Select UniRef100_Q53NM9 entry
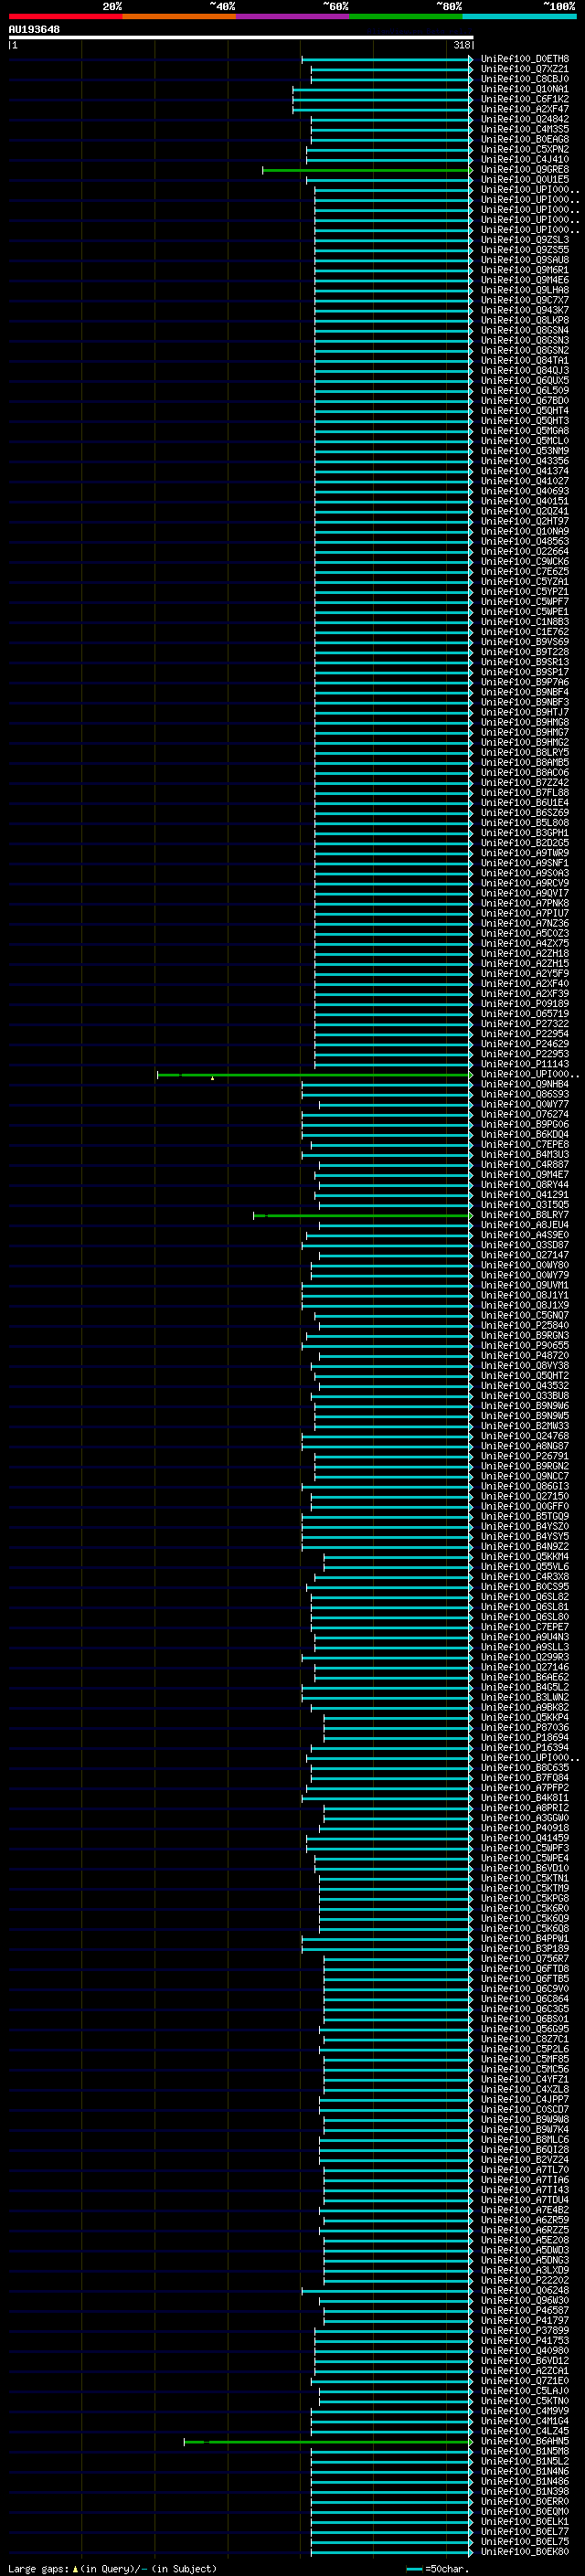Image resolution: width=585 pixels, height=2576 pixels. pyautogui.click(x=525, y=451)
